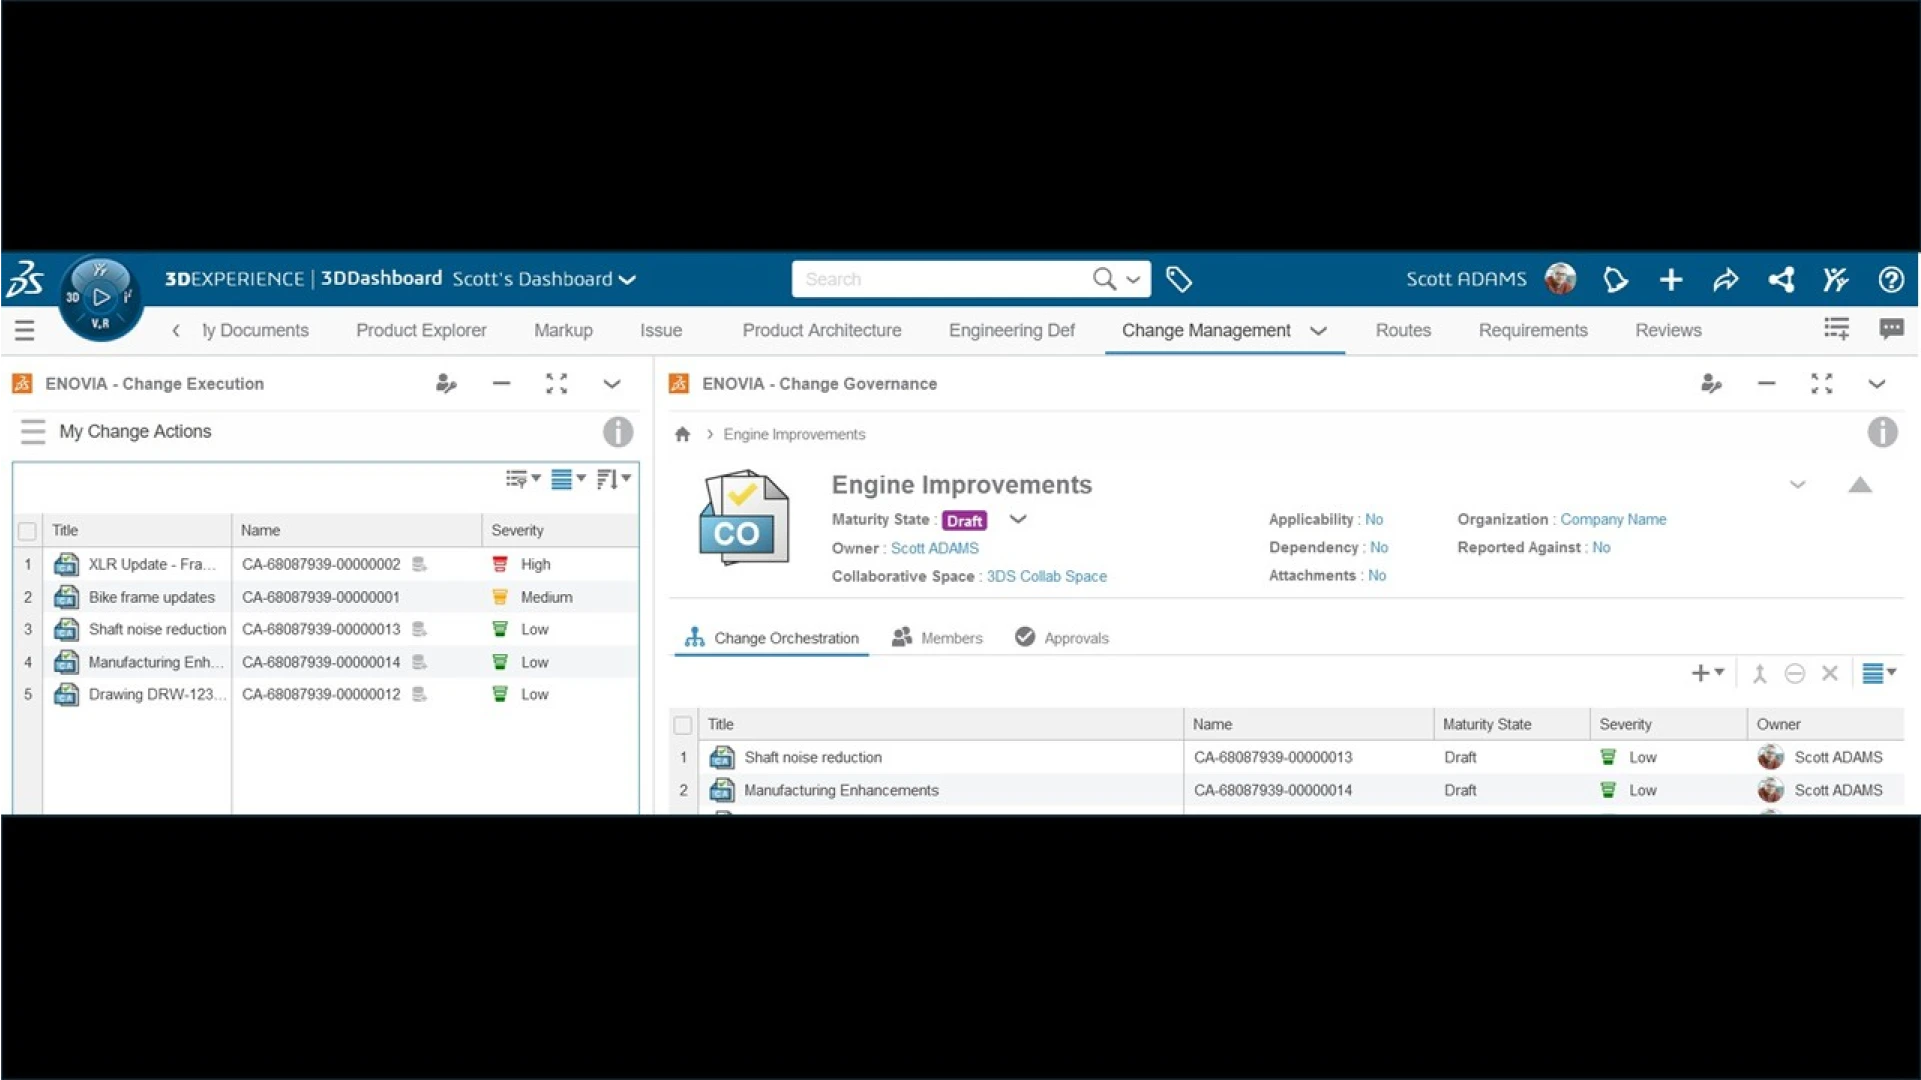The image size is (1921, 1080).
Task: Open the Members tab
Action: coord(937,638)
